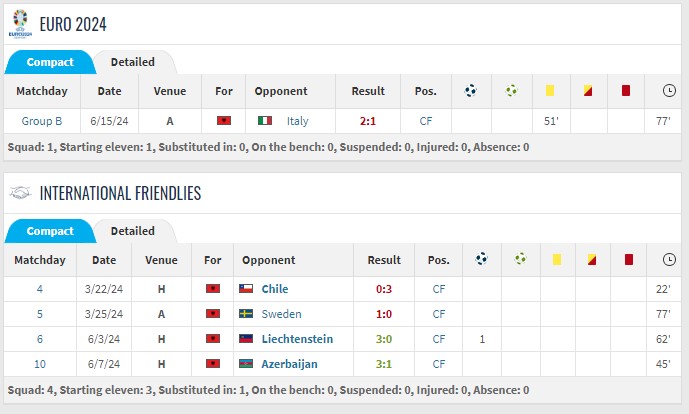
Task: Click the assists green ball icon in EURO 2024 table
Action: pos(511,91)
